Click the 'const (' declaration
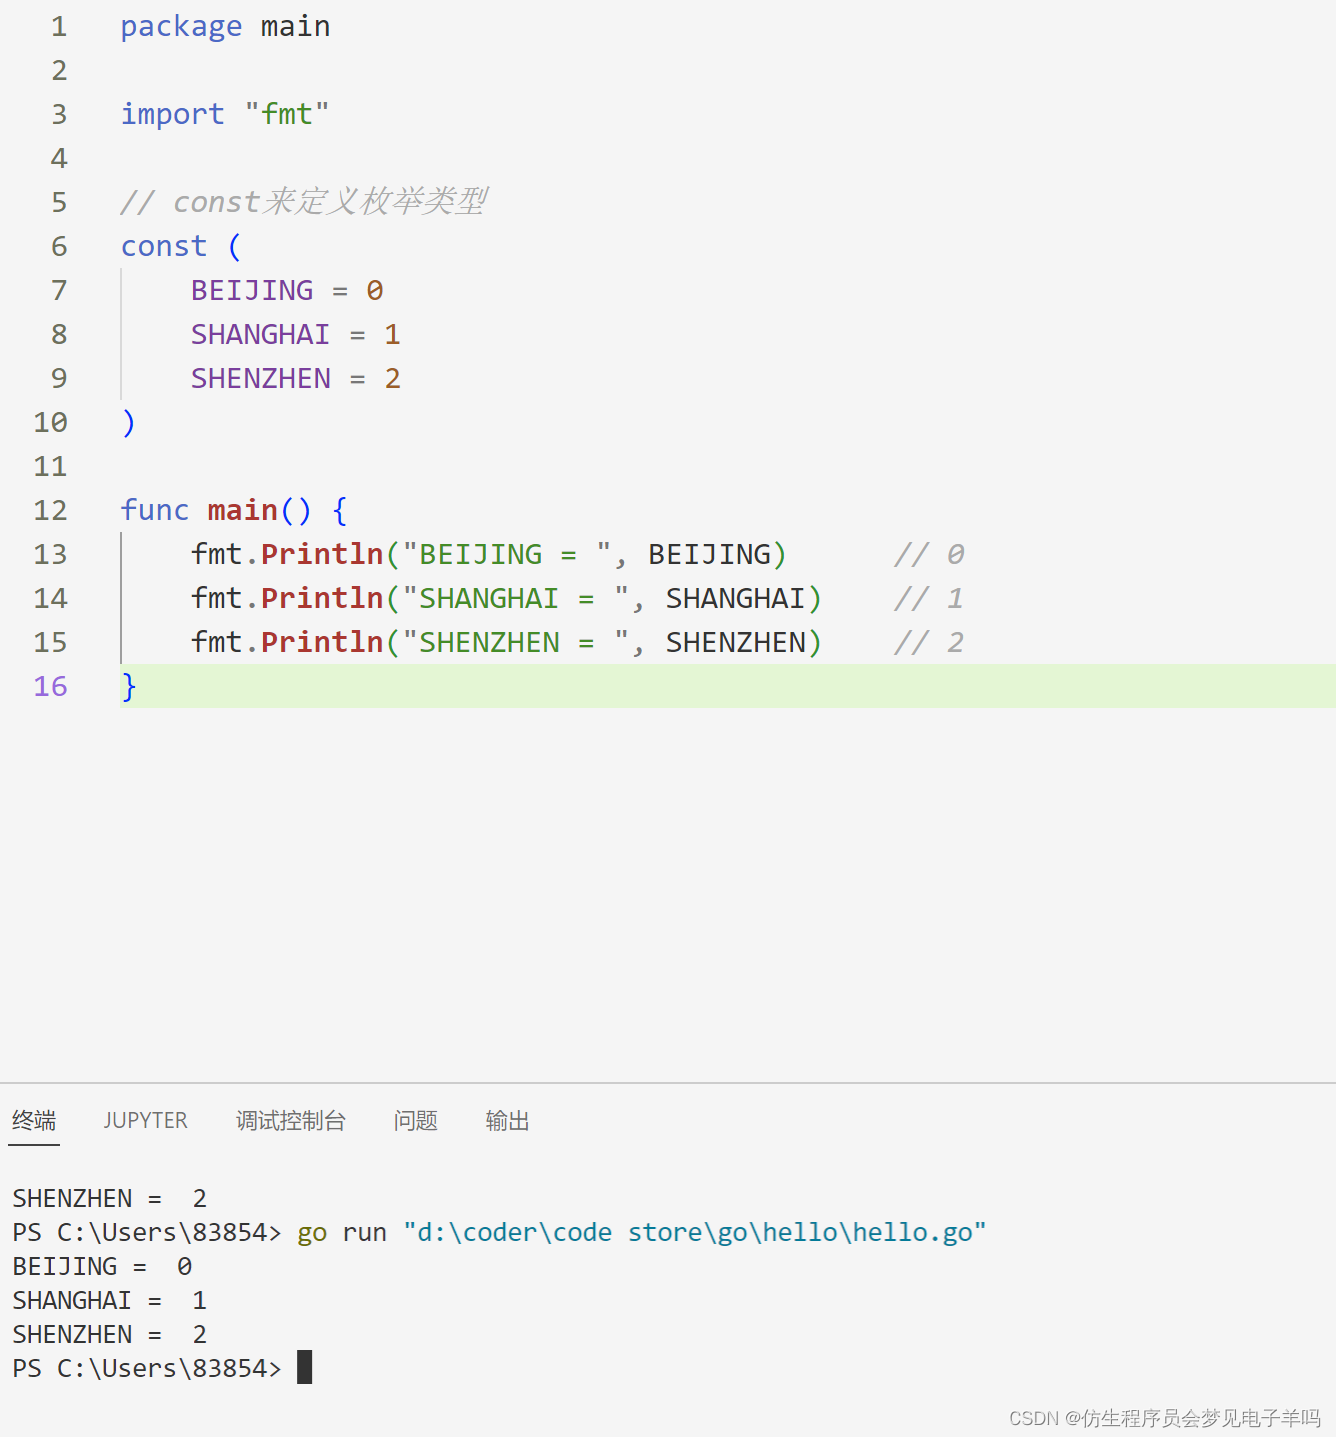Screen dimensions: 1336x1437 point(181,246)
